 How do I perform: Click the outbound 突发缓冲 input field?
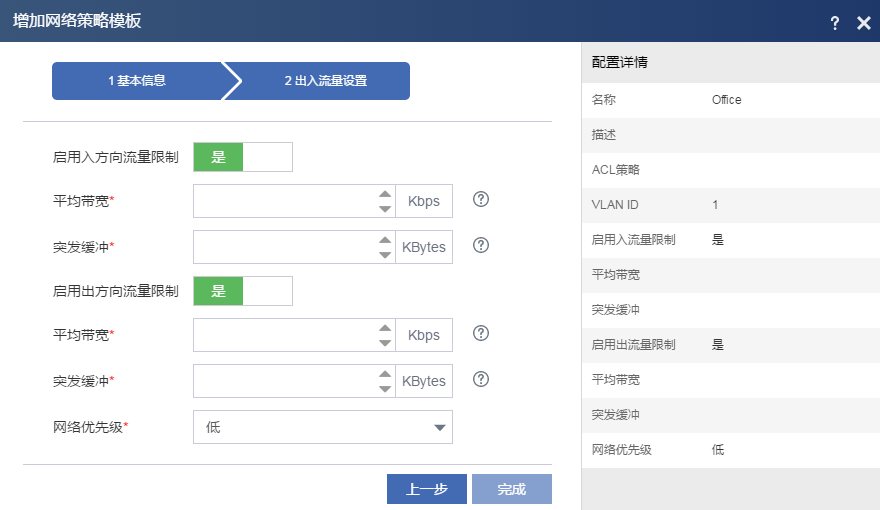pos(284,381)
